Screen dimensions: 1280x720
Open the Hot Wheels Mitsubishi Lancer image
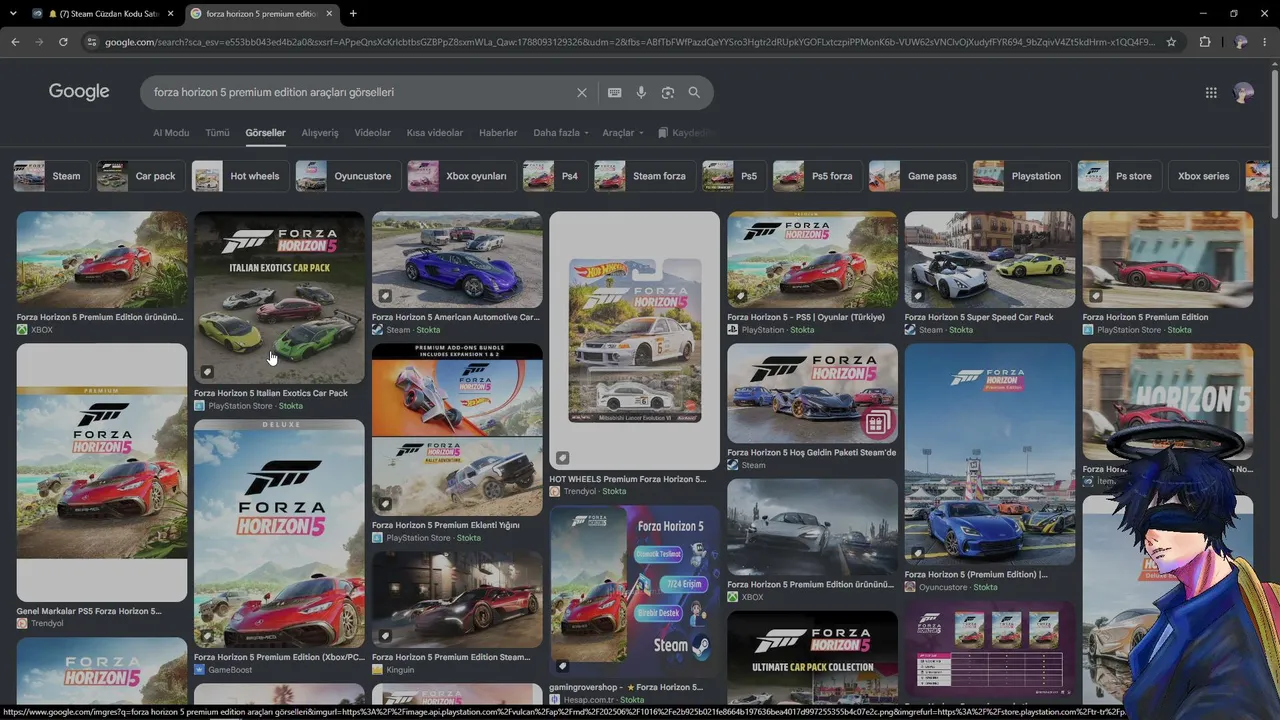coord(634,340)
